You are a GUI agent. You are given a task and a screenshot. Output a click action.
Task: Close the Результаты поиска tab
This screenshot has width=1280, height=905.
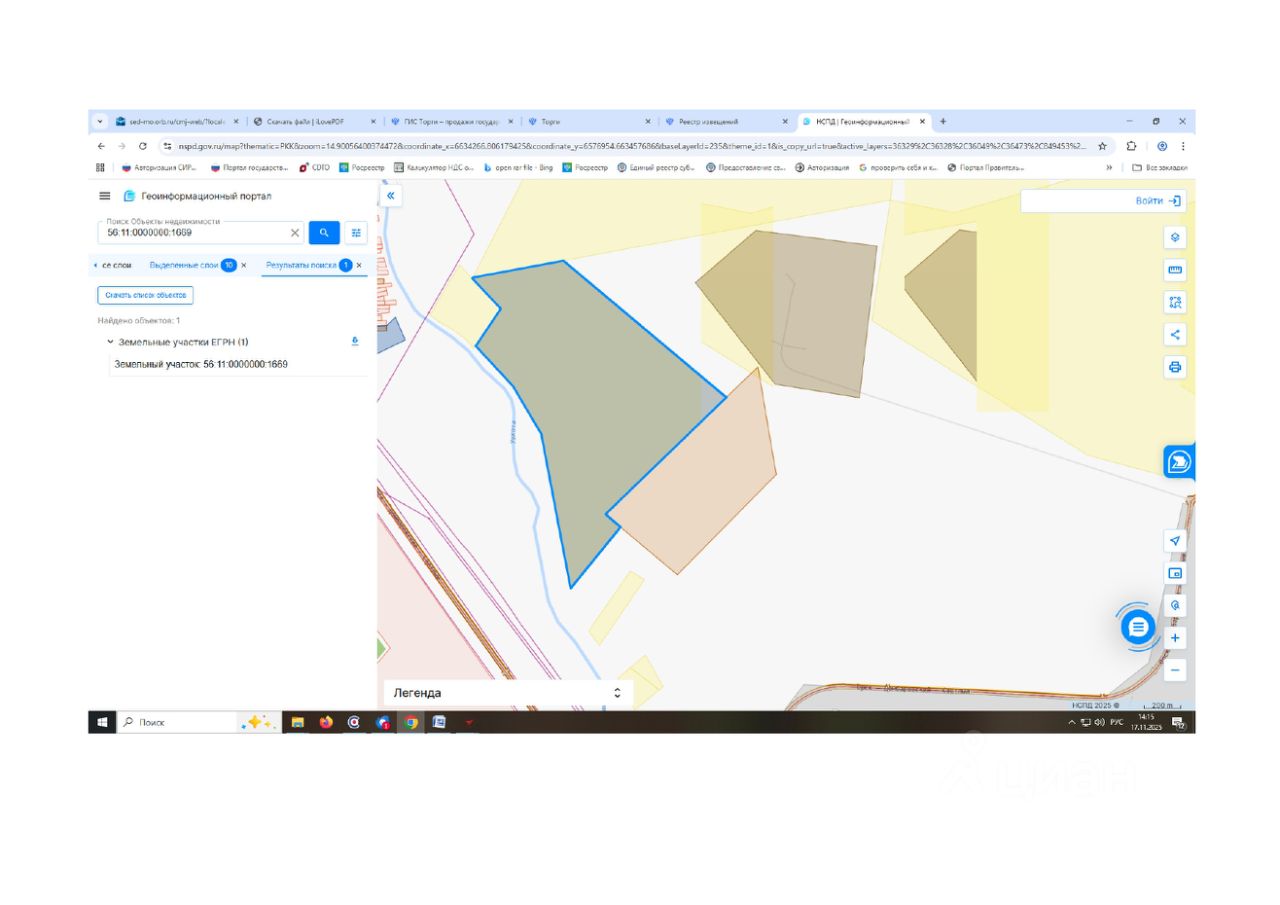[x=359, y=265]
